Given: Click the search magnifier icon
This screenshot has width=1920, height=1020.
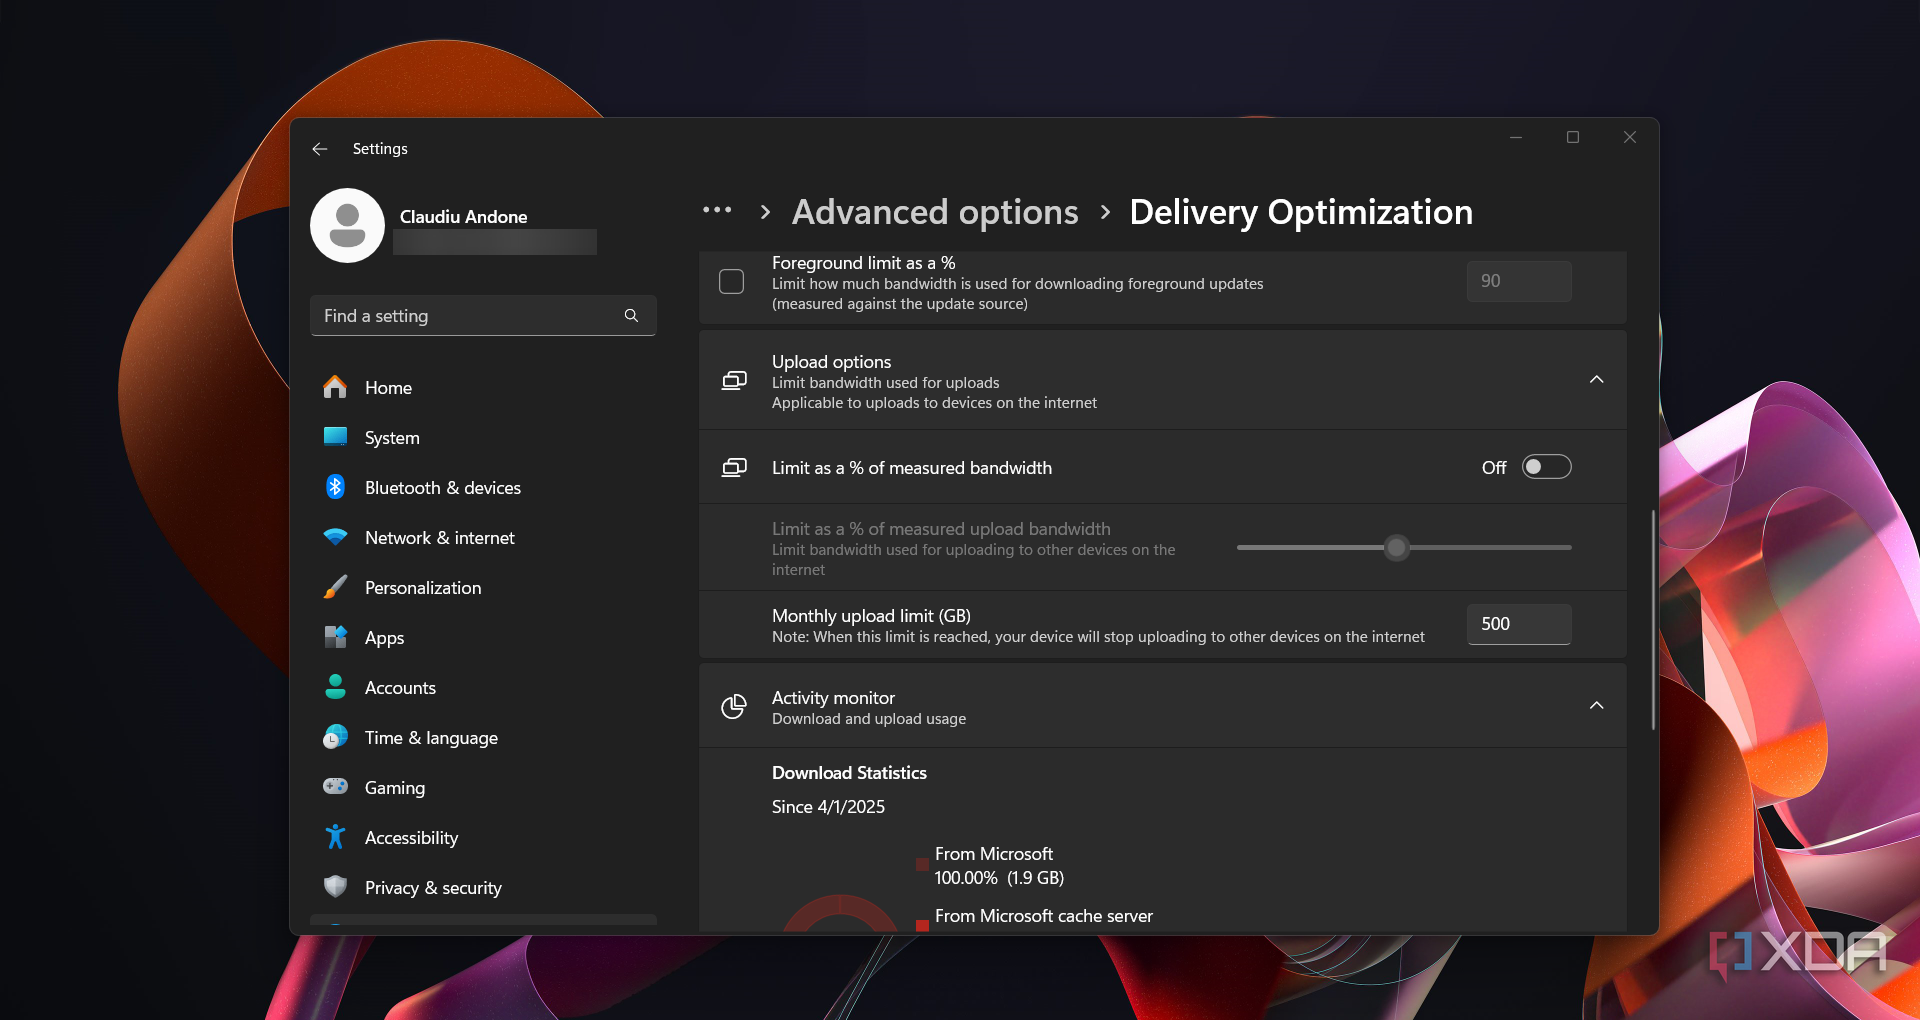Looking at the screenshot, I should pos(631,316).
